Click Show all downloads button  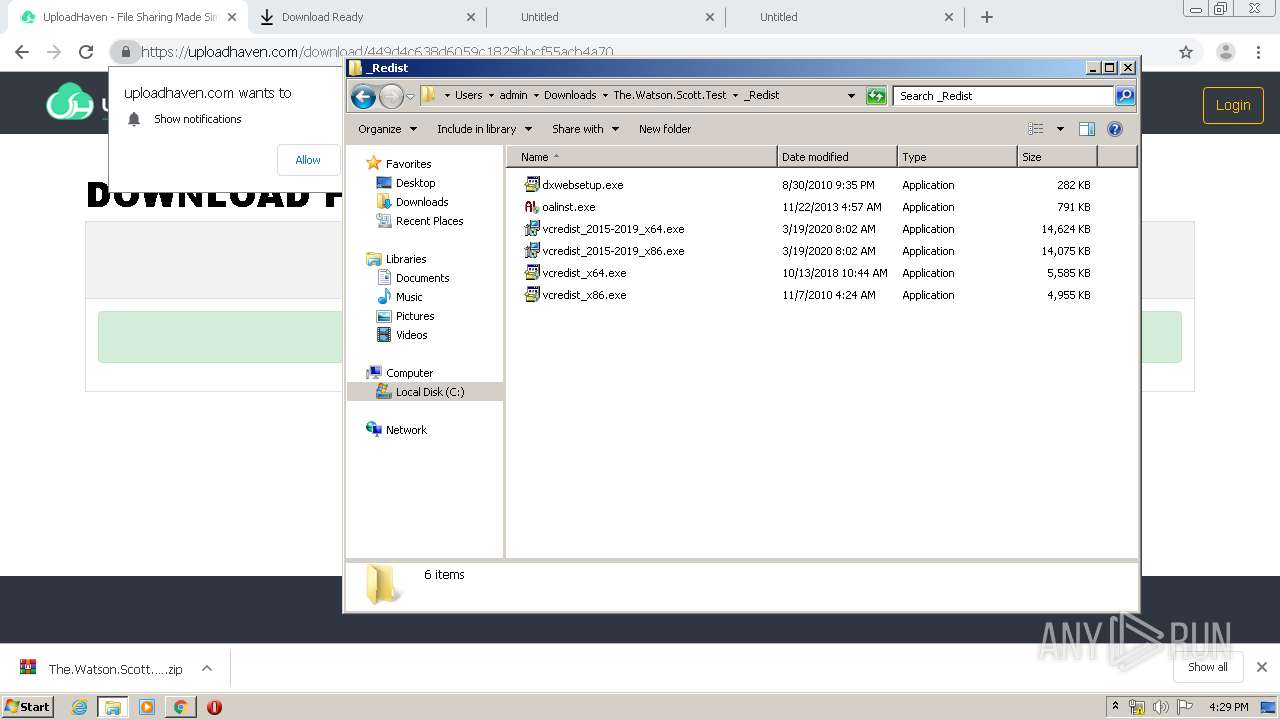click(x=1208, y=667)
